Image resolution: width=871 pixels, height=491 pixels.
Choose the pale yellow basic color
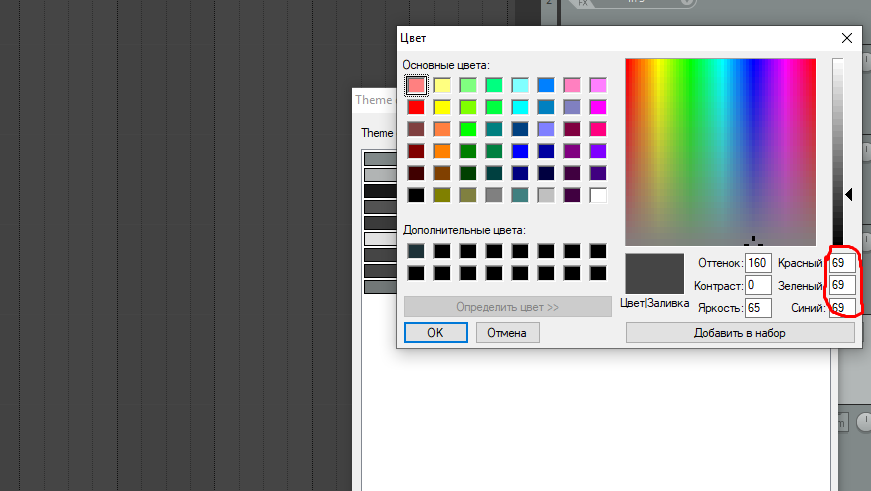point(442,85)
